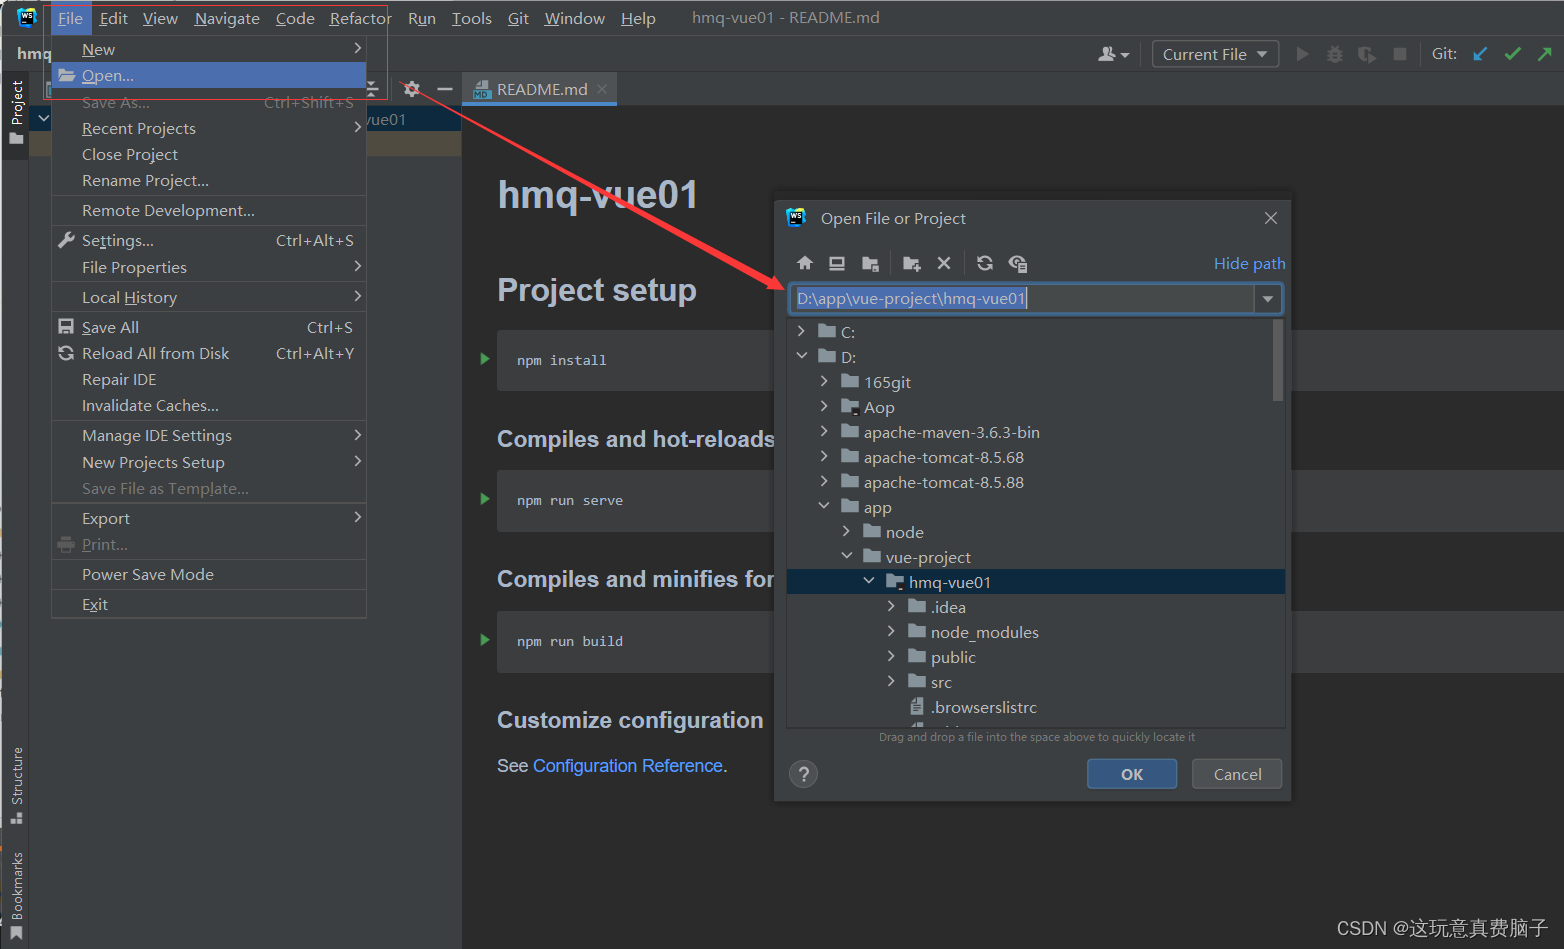Hide path in the Open dialog
This screenshot has width=1564, height=949.
pyautogui.click(x=1249, y=263)
